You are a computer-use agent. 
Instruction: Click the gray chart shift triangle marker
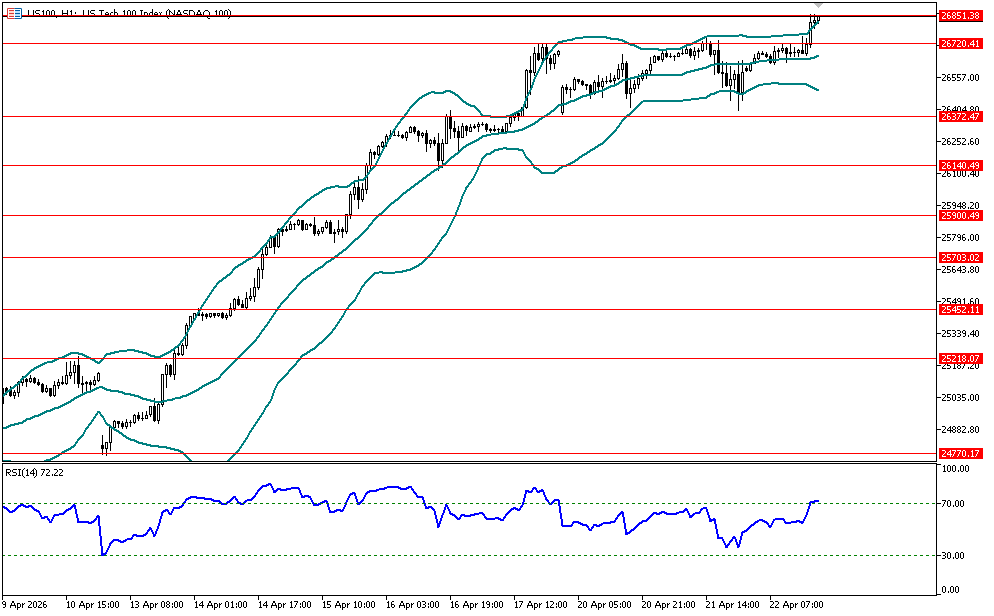coord(818,5)
